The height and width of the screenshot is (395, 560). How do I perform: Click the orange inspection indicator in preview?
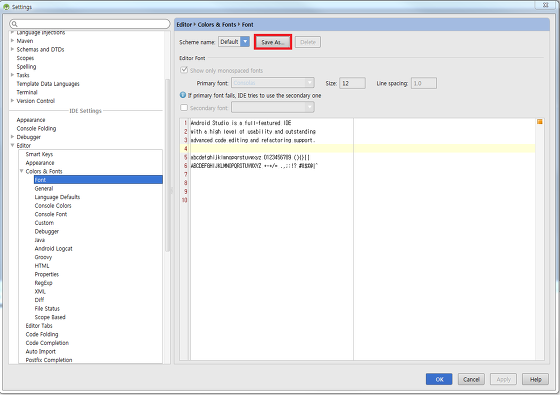tap(540, 122)
